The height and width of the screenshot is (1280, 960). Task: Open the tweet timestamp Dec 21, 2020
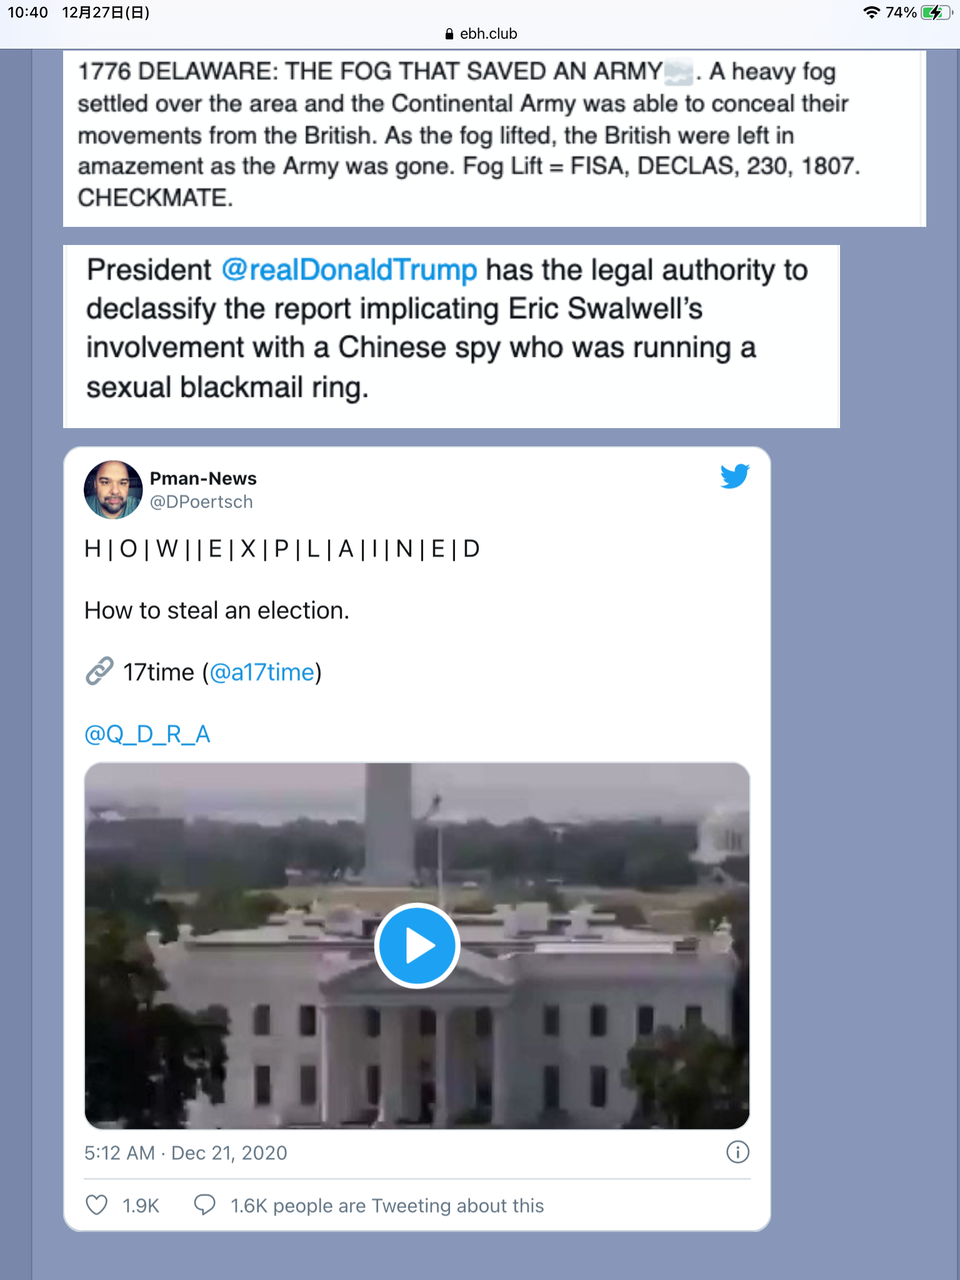pos(186,1153)
